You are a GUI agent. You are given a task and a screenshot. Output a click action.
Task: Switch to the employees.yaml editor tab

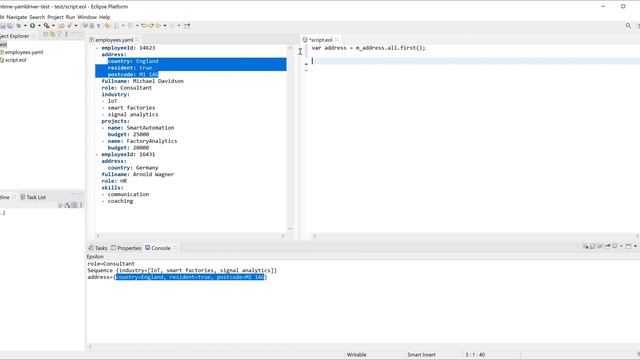coord(114,40)
